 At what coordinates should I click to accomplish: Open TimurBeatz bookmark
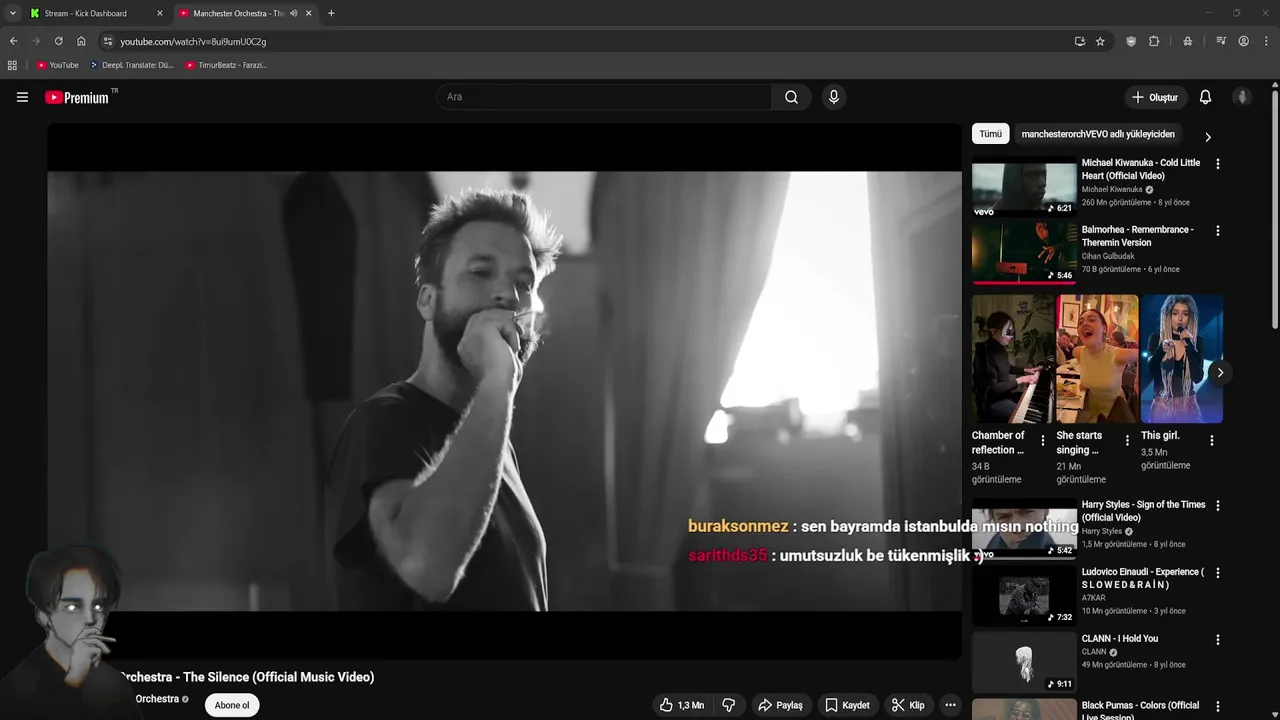click(226, 65)
